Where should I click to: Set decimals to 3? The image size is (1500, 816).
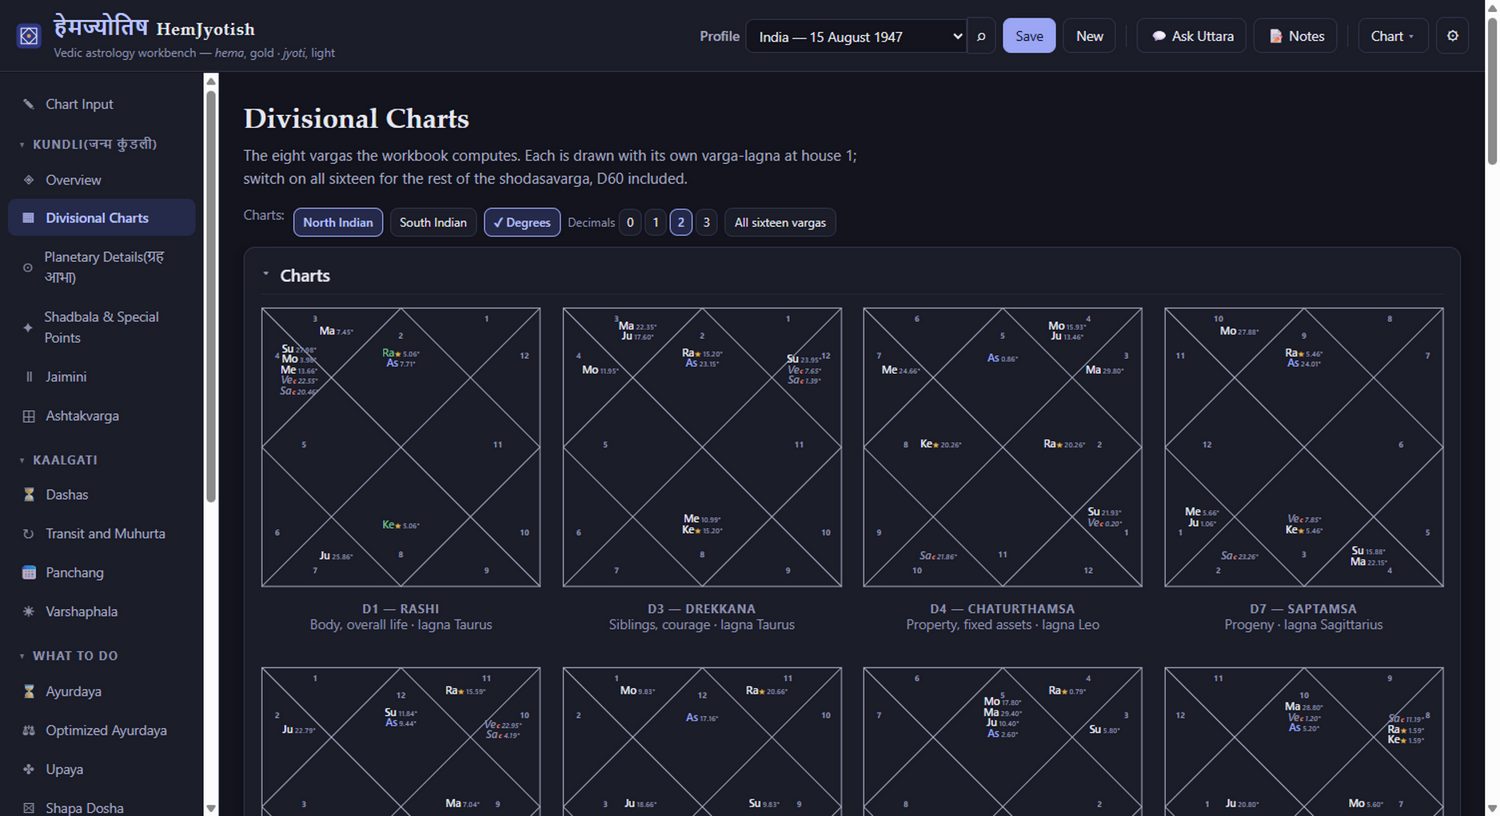point(706,222)
